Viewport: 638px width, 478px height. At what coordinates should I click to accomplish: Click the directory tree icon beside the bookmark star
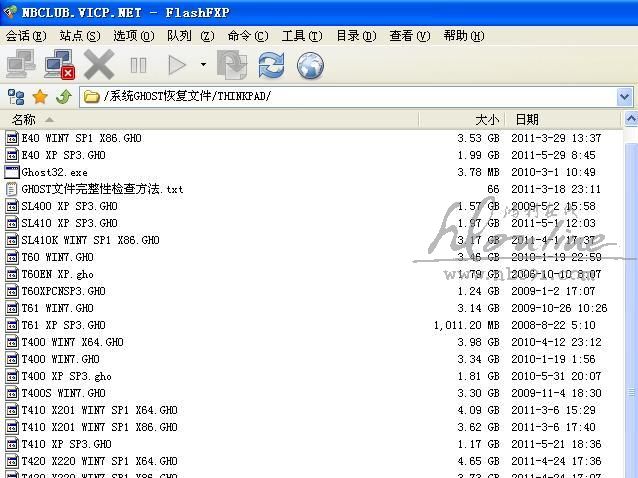tap(16, 97)
